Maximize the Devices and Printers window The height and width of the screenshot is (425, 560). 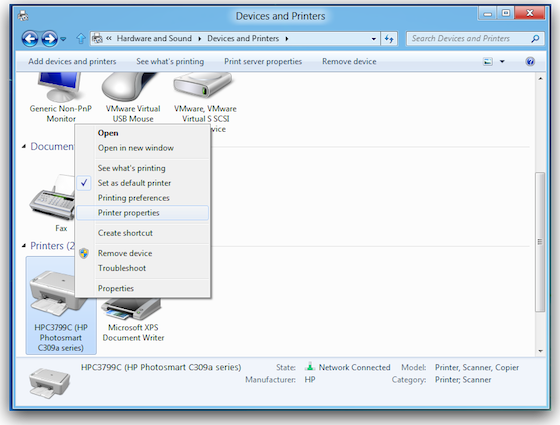(x=506, y=14)
